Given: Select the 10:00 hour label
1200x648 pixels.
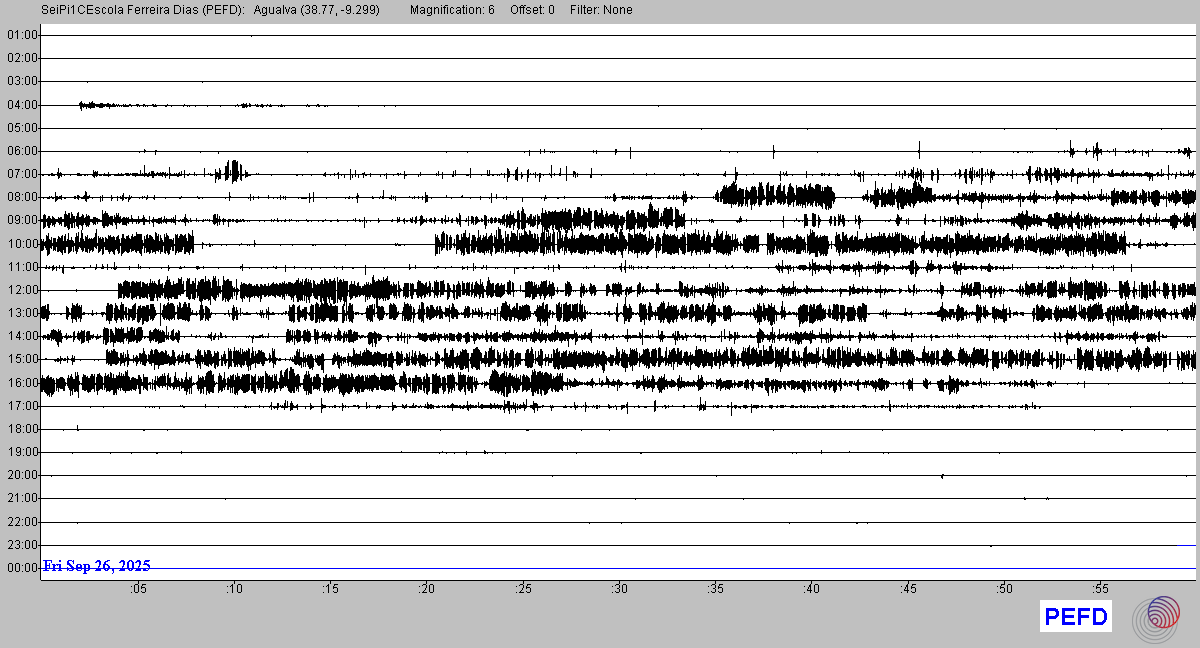Looking at the screenshot, I should (21, 244).
